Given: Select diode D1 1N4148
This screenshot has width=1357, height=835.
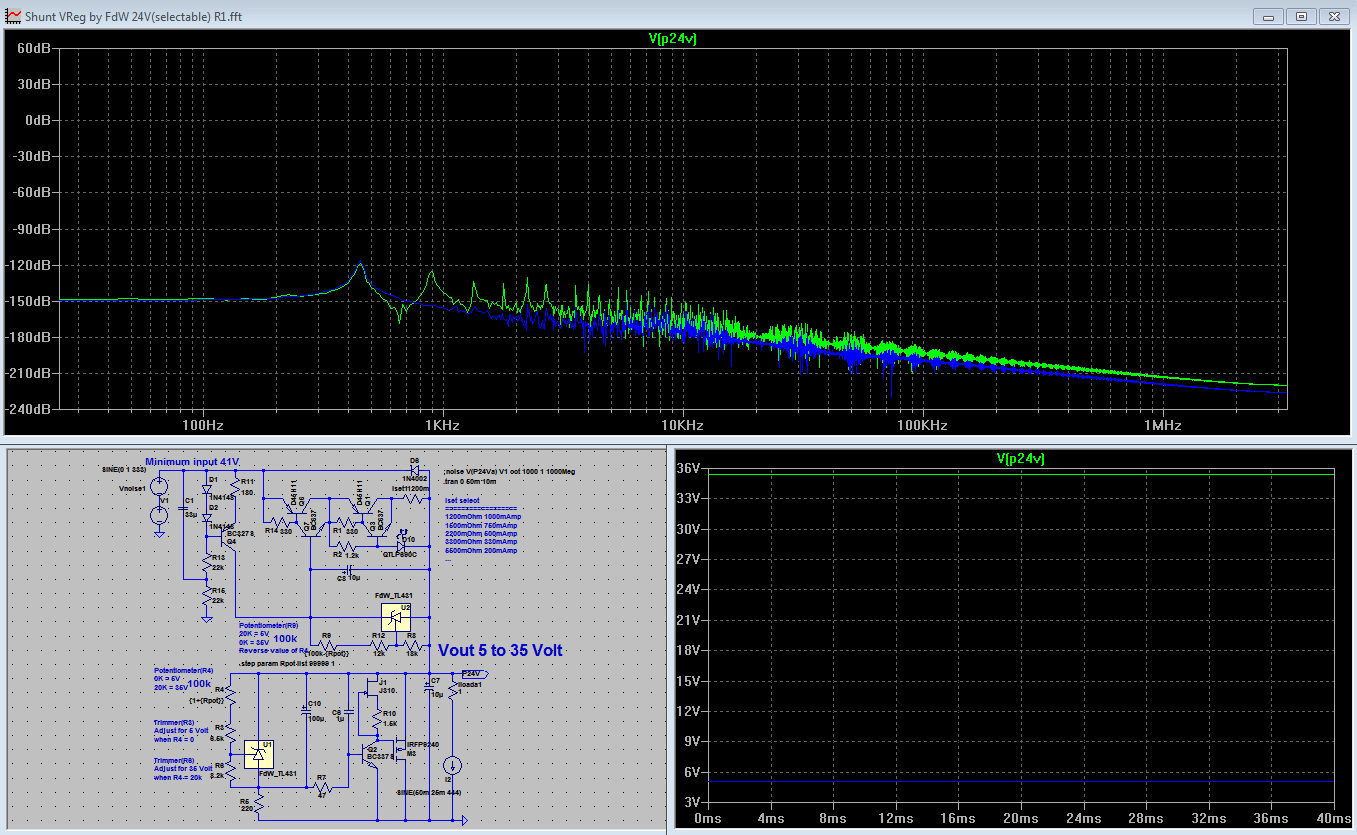Looking at the screenshot, I should [207, 489].
